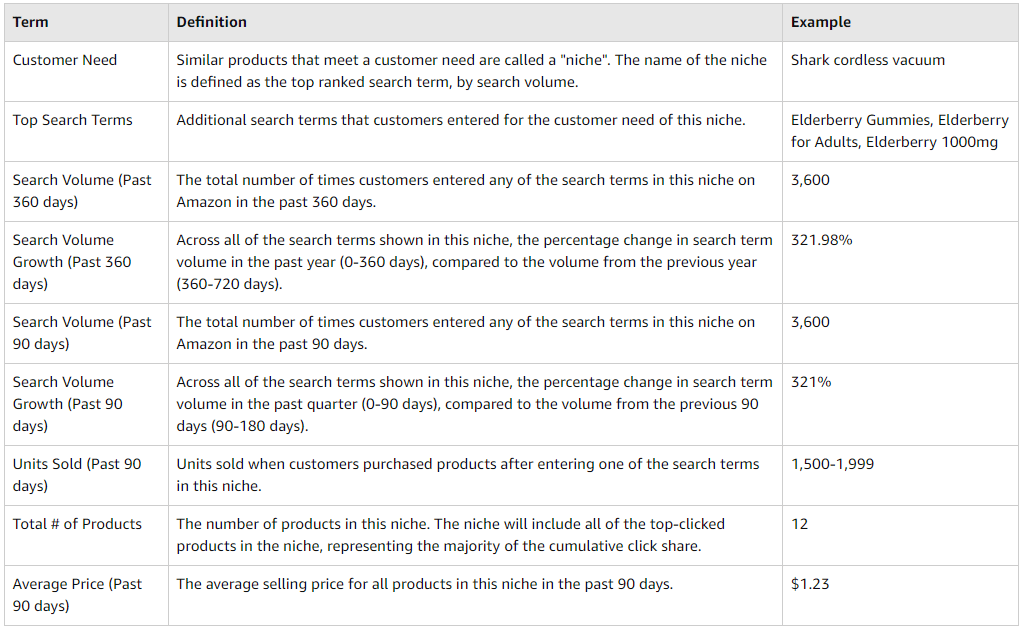Click the $1.23 example value
Image resolution: width=1022 pixels, height=628 pixels.
pos(810,584)
